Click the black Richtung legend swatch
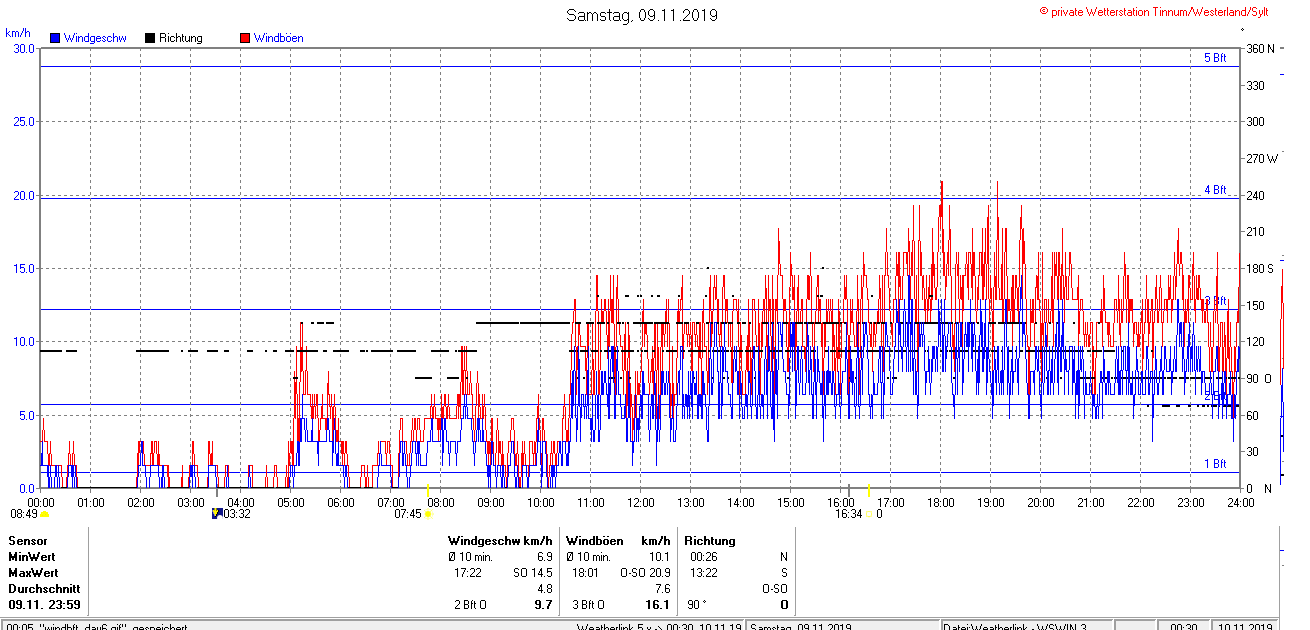This screenshot has width=1310, height=630. pyautogui.click(x=150, y=38)
